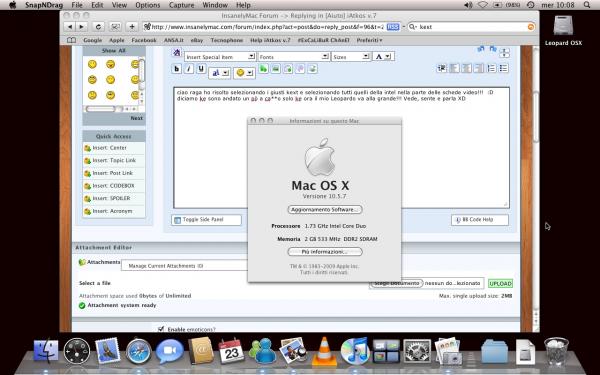Toggle bold formatting in the post editor
This screenshot has width=600, height=375.
click(176, 69)
